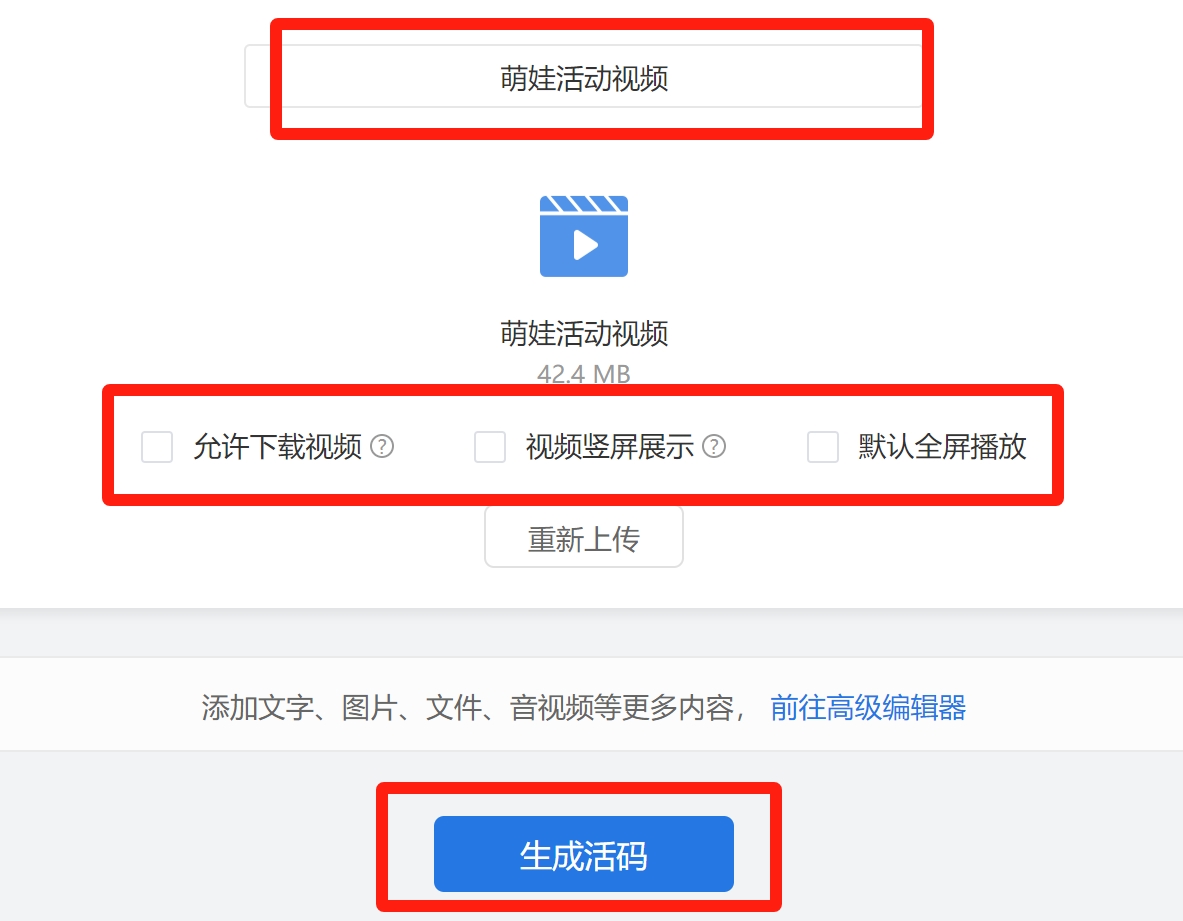This screenshot has width=1183, height=921.
Task: Enable the 允许下载视频 checkbox
Action: (157, 447)
